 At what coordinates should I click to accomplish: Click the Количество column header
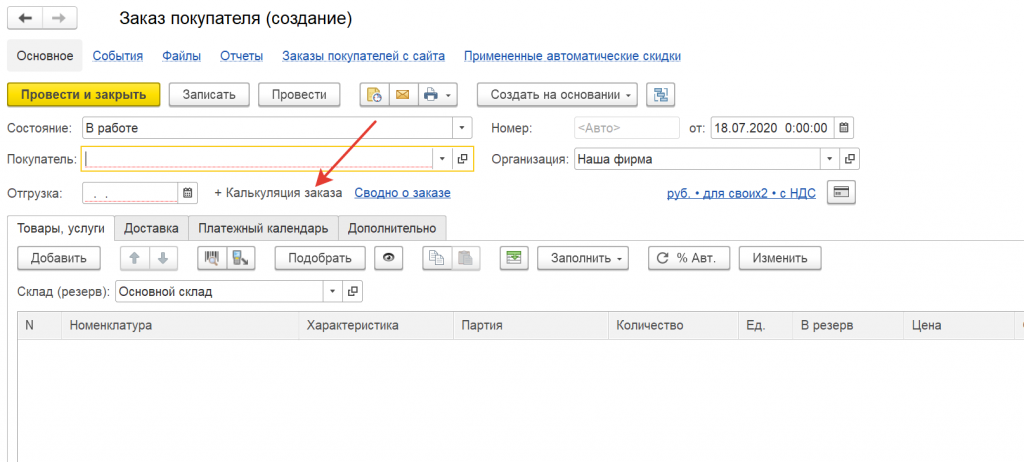pyautogui.click(x=673, y=325)
